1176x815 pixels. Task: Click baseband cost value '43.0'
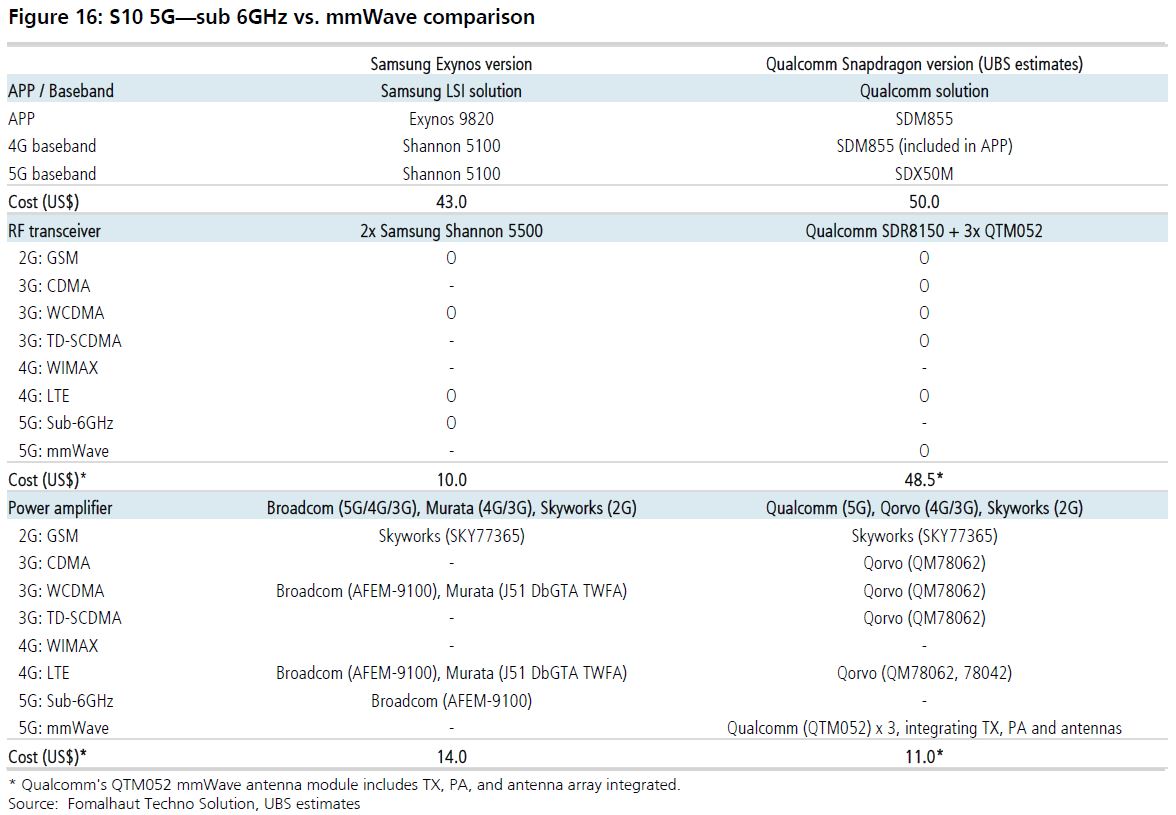(452, 202)
